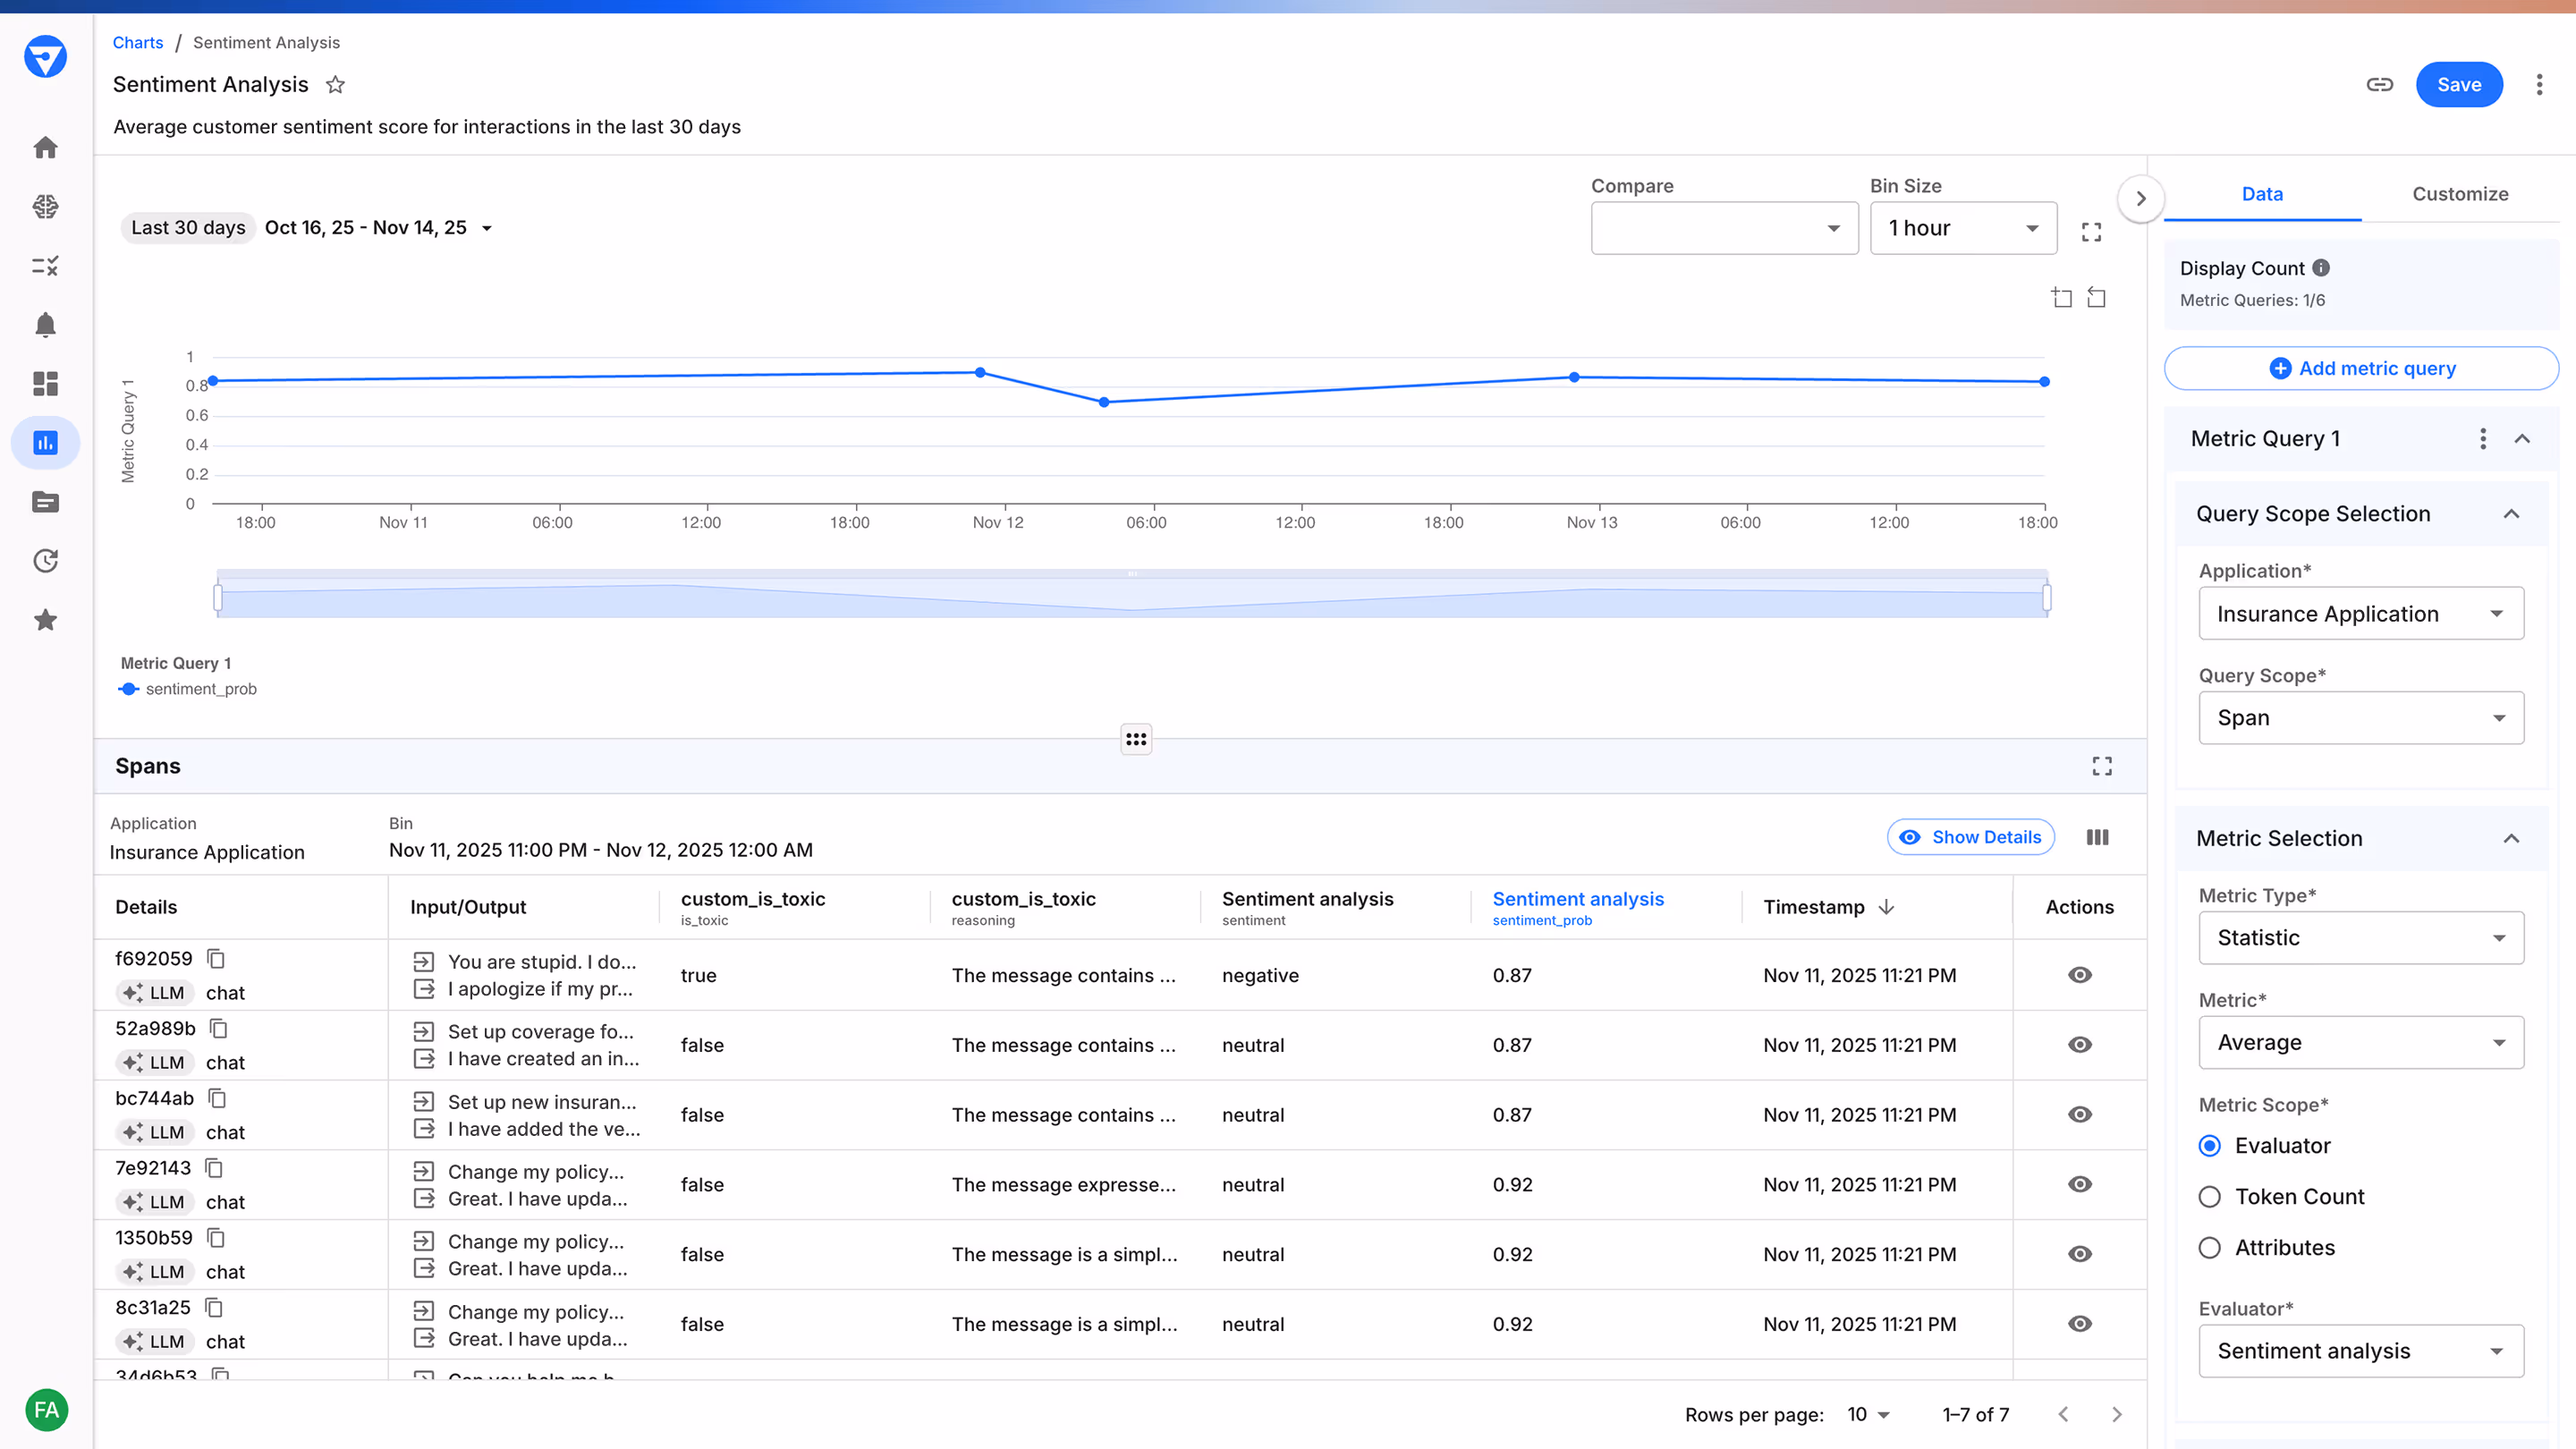Expand the chart to fullscreen
The height and width of the screenshot is (1449, 2576).
(2091, 231)
